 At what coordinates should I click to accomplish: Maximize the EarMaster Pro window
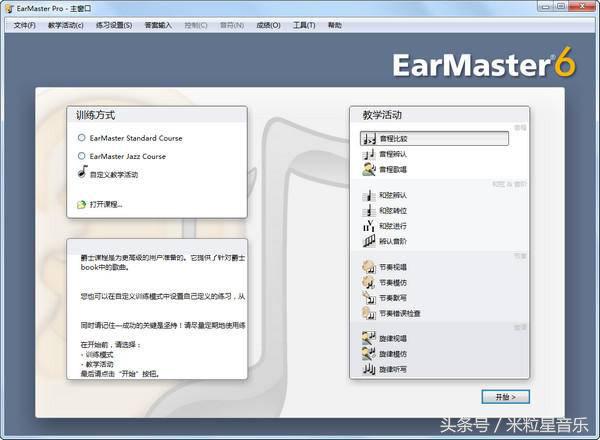561,6
